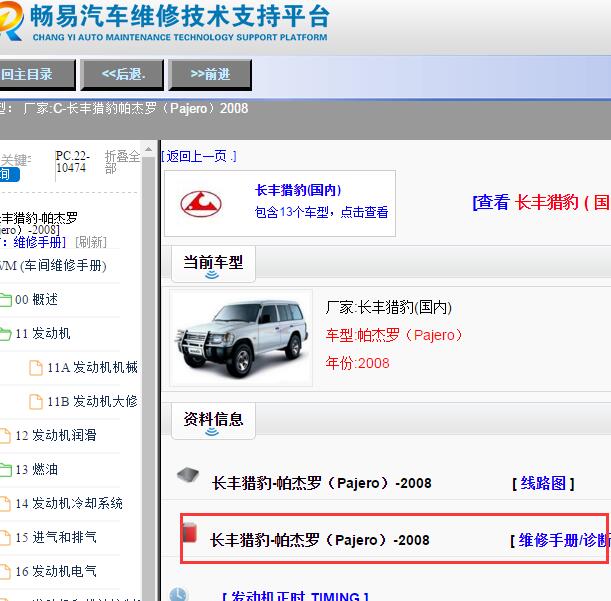Image resolution: width=611 pixels, height=601 pixels.
Task: Click the PC.22-10474 text in the sidebar
Action: [72, 162]
